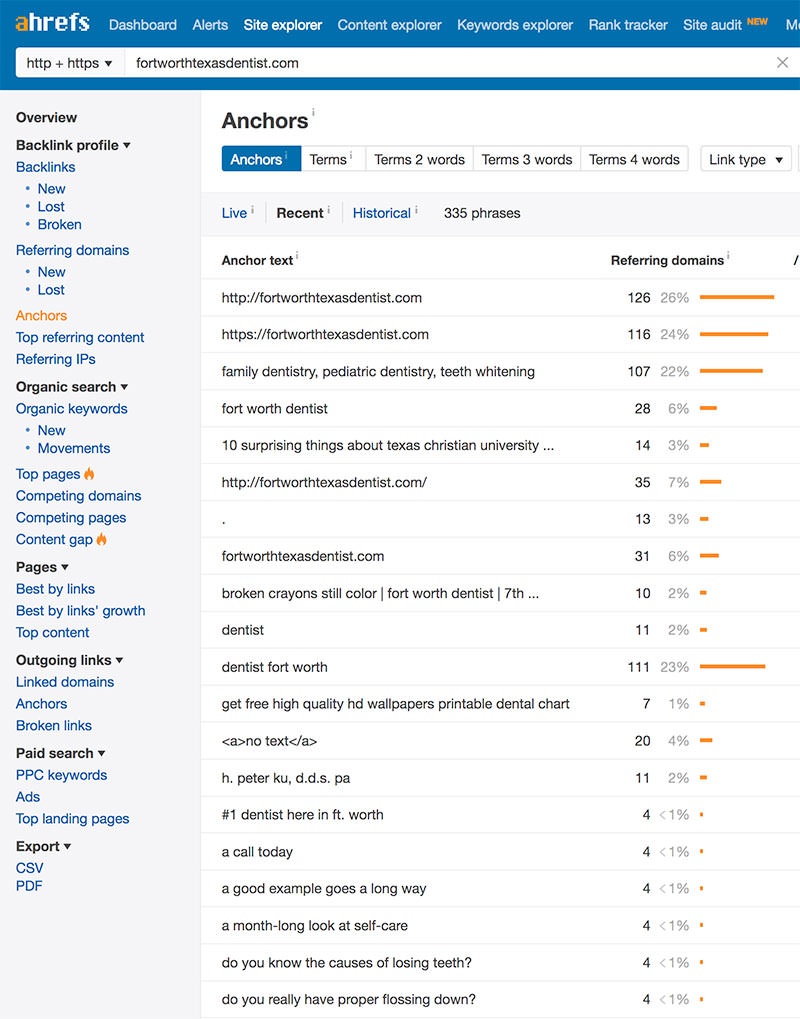Open Referring domains in the sidebar
Image resolution: width=800 pixels, height=1019 pixels.
point(72,250)
